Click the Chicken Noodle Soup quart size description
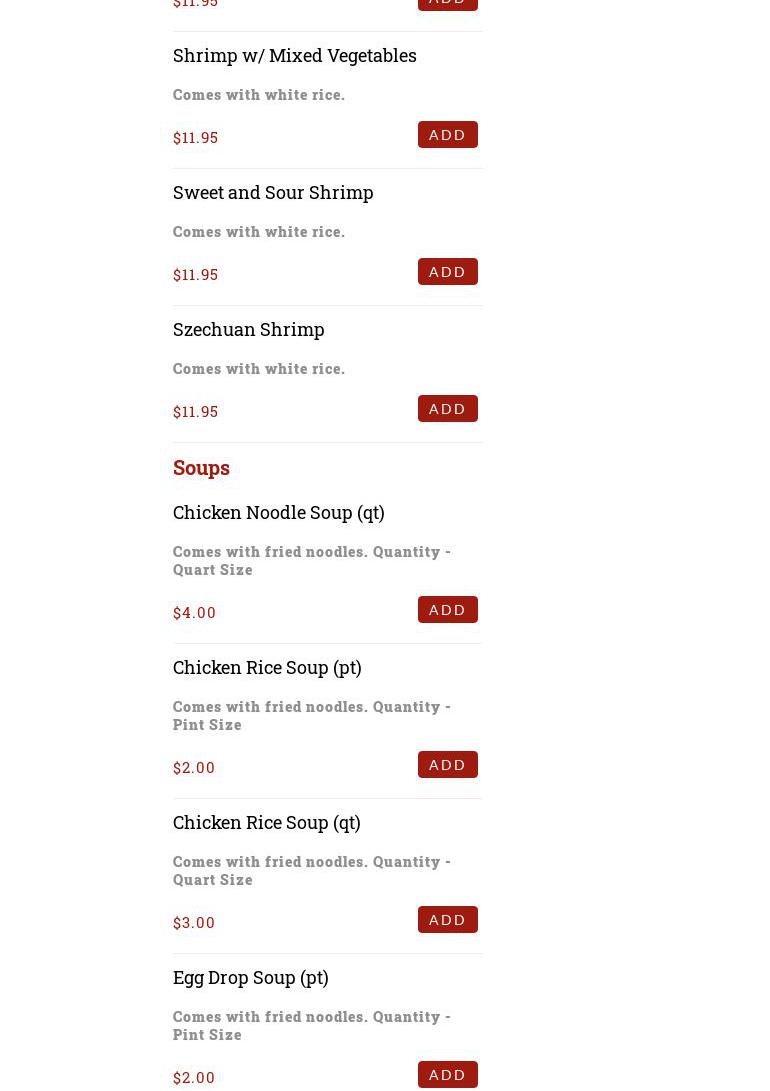Viewport: 770px width, 1091px height. tap(311, 561)
